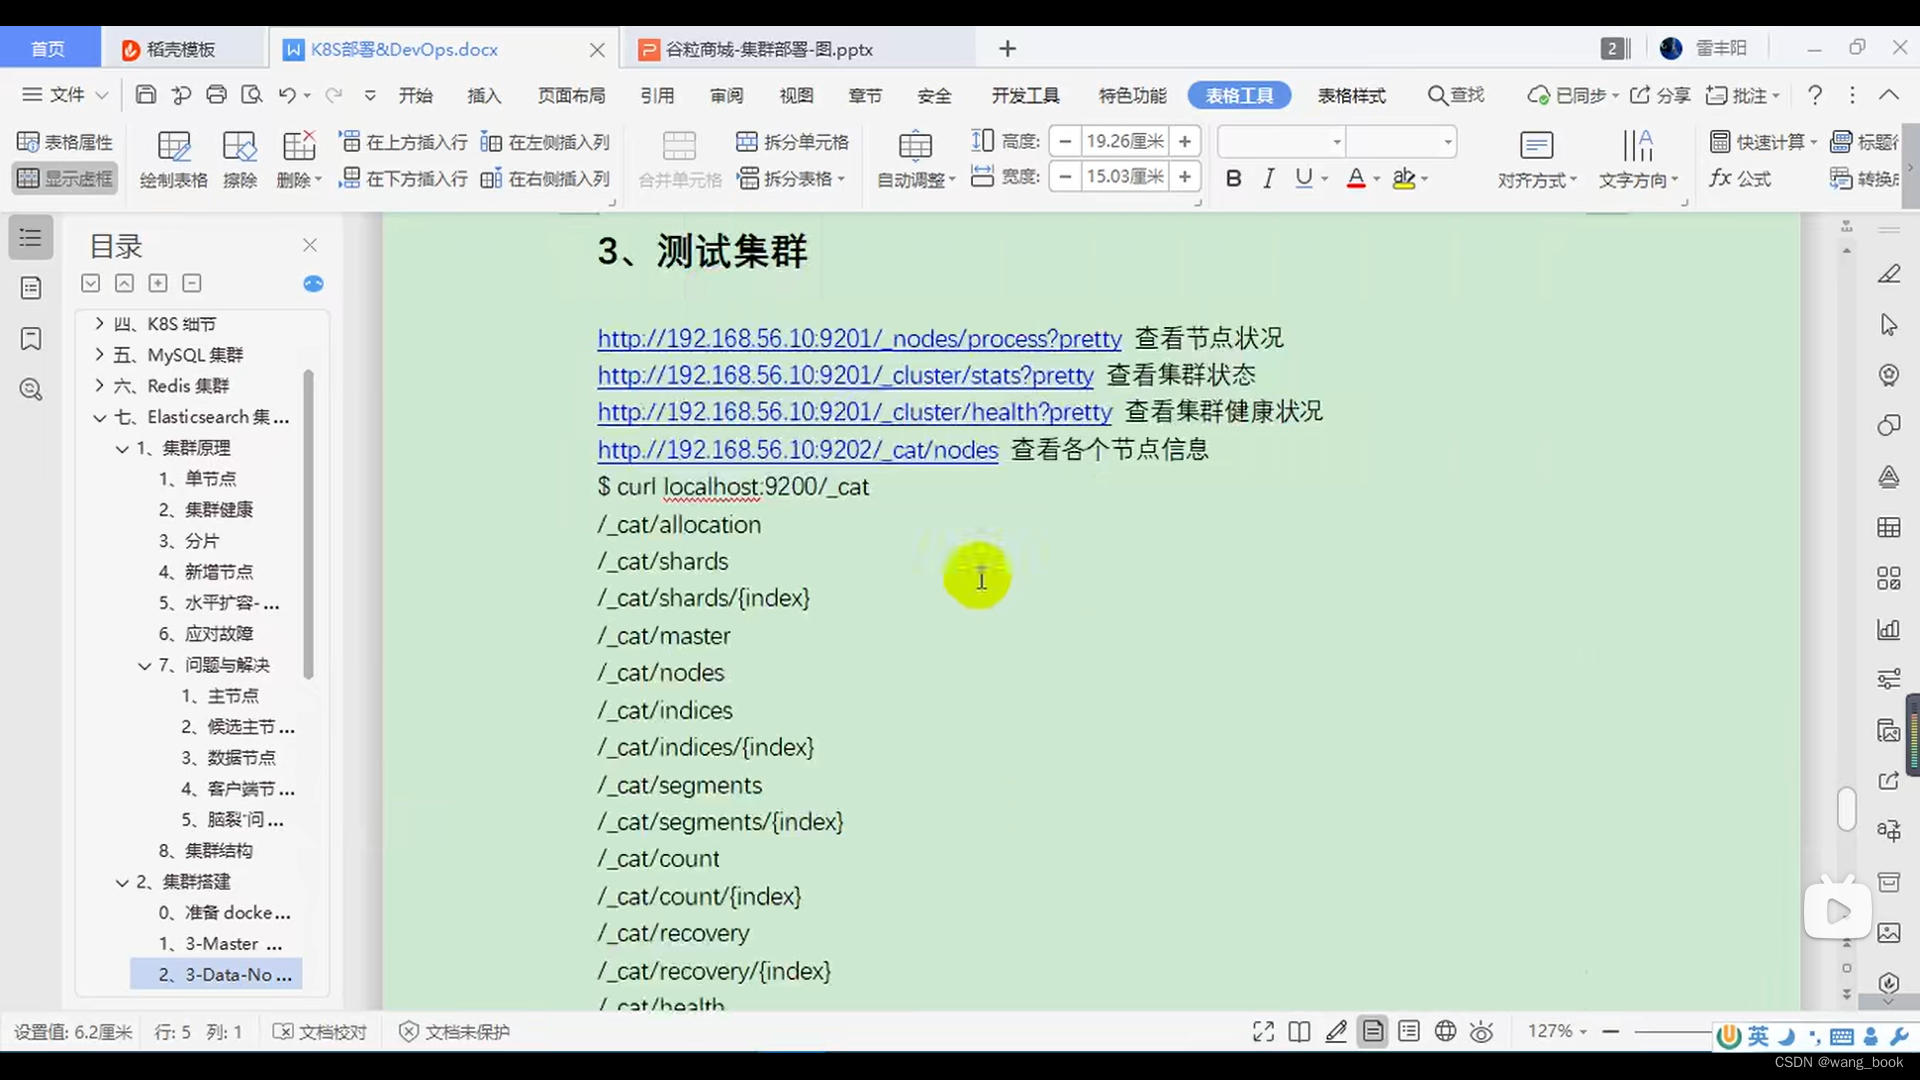
Task: Open the font color dropdown arrow
Action: [1374, 180]
